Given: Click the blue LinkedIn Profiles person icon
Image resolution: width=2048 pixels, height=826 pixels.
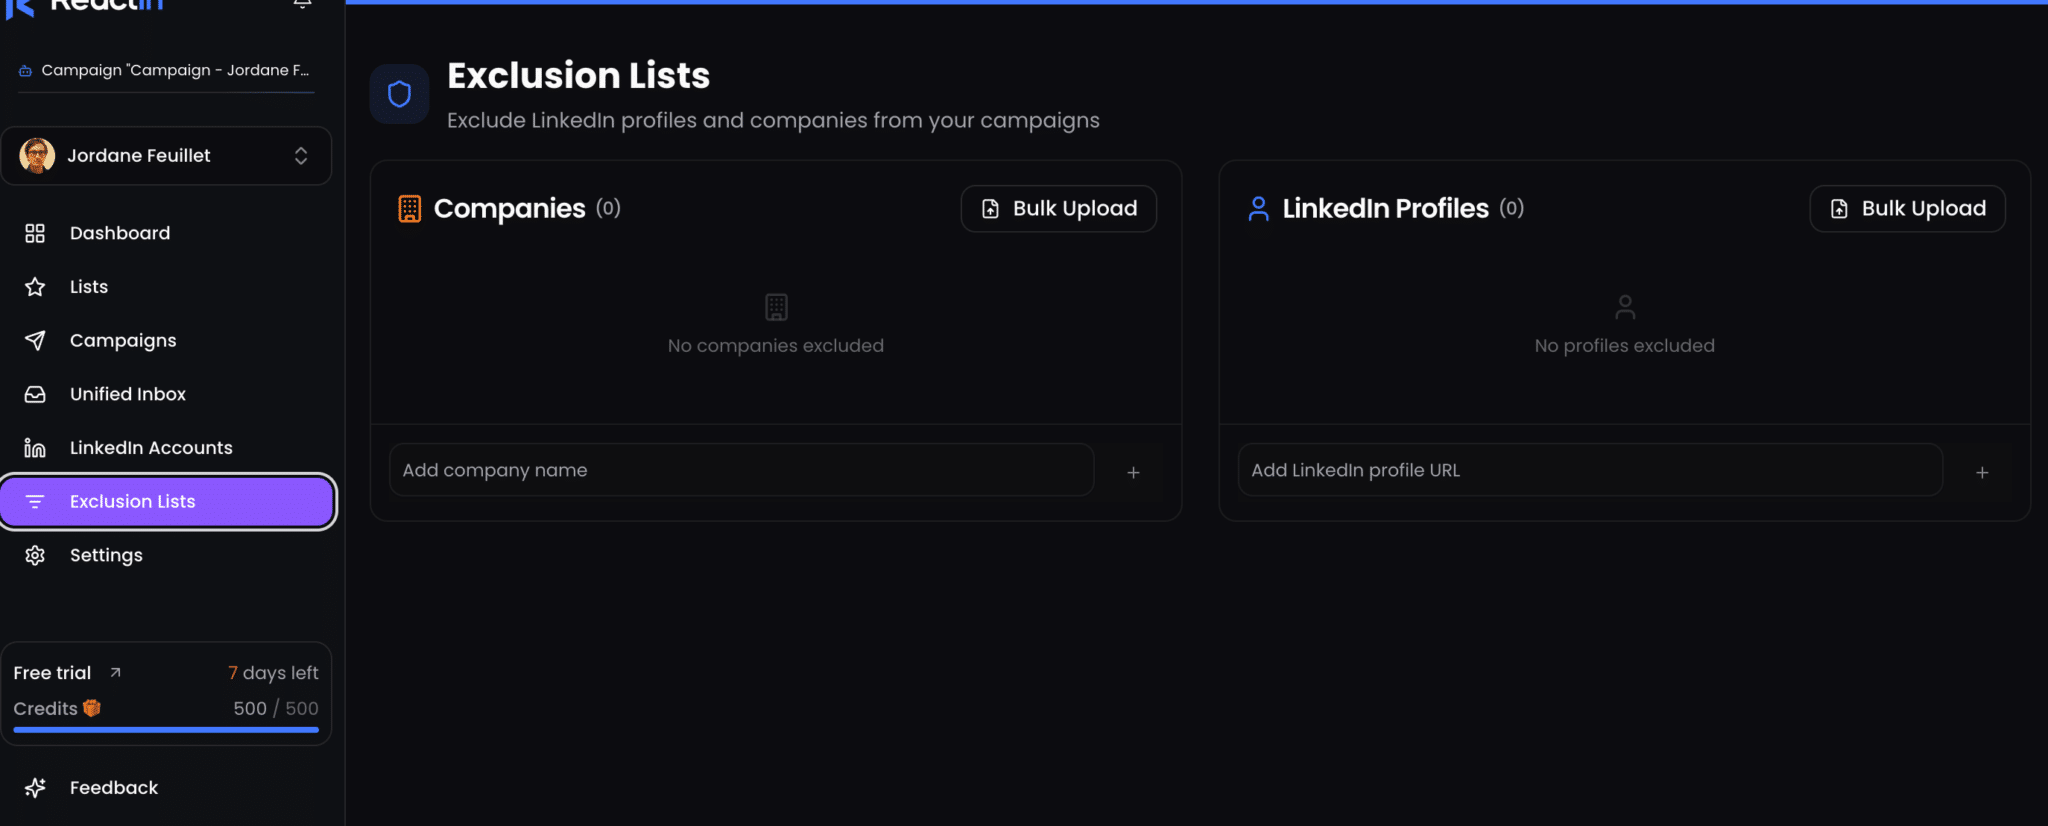Looking at the screenshot, I should tap(1258, 208).
